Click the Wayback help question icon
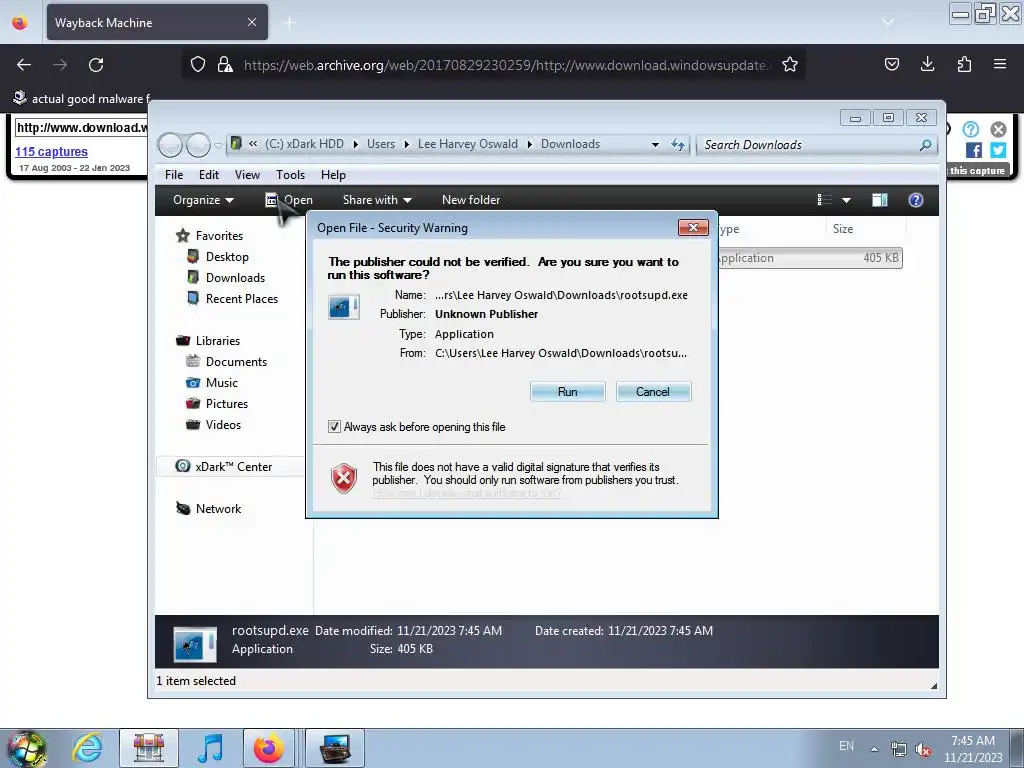Image resolution: width=1024 pixels, height=768 pixels. 970,129
